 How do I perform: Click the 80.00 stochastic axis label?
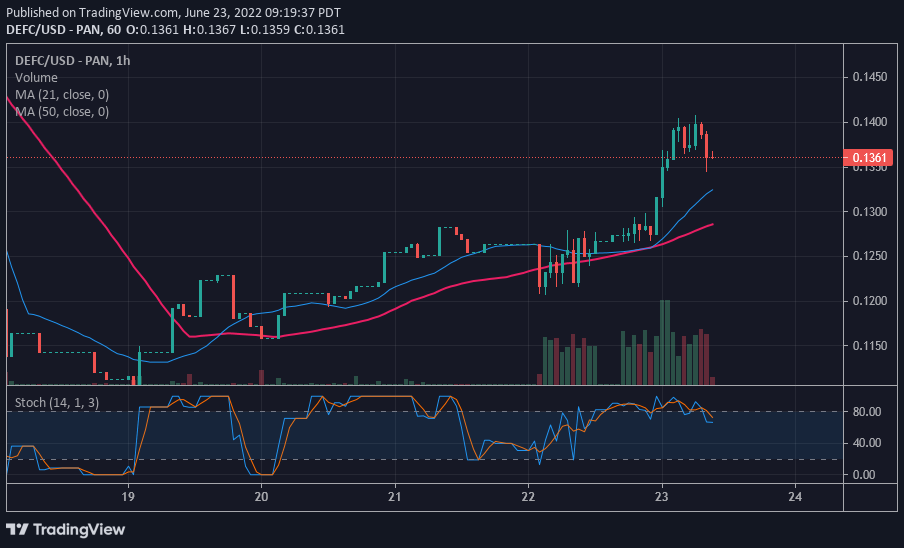(867, 411)
